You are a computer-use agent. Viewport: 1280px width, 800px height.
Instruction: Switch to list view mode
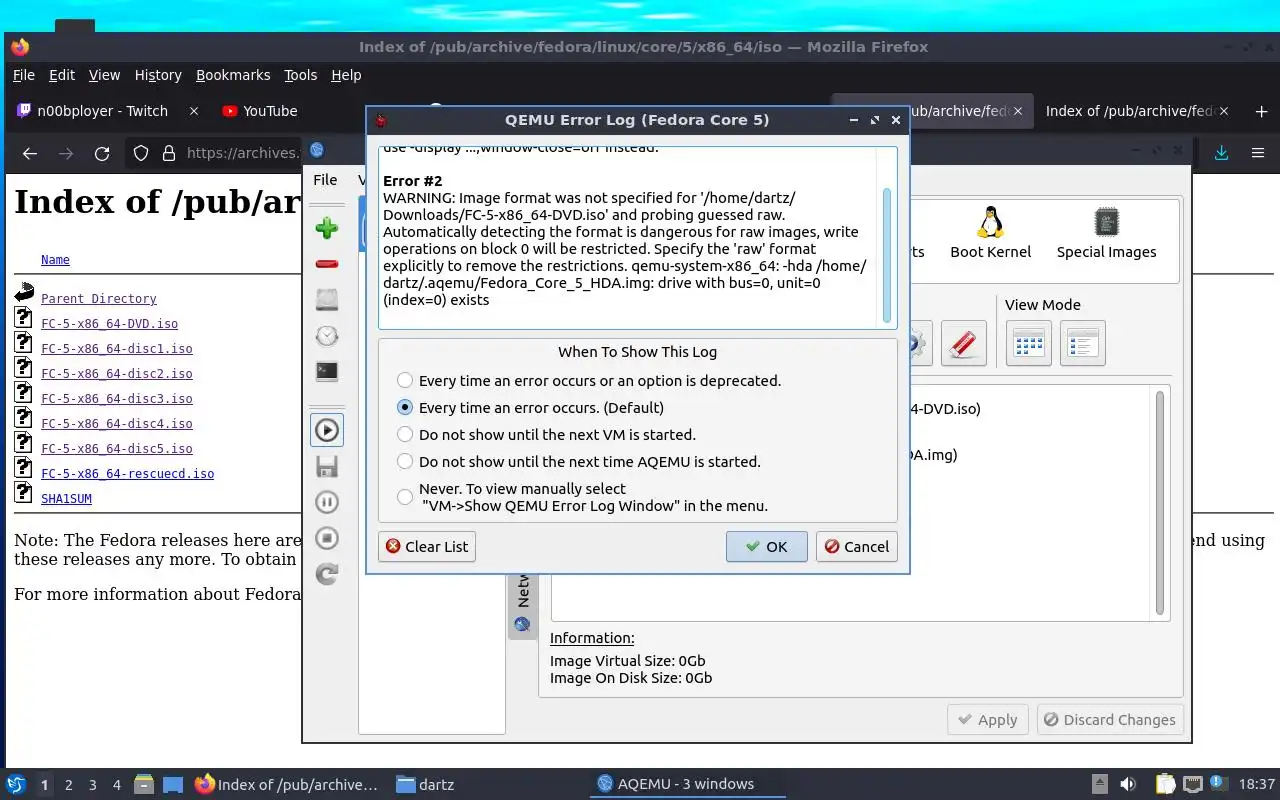pyautogui.click(x=1082, y=343)
